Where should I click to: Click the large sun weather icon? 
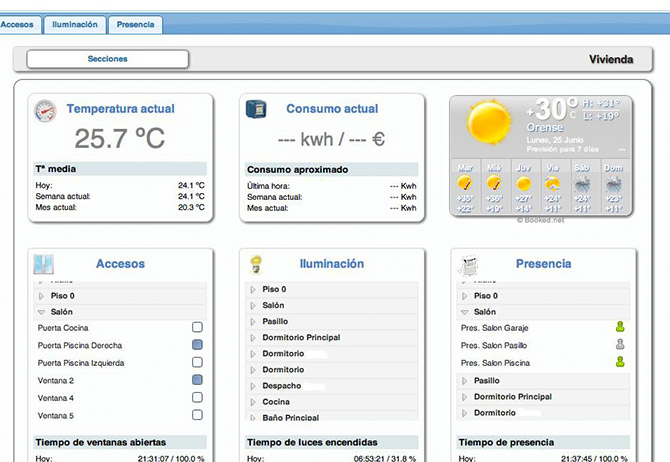coord(489,123)
